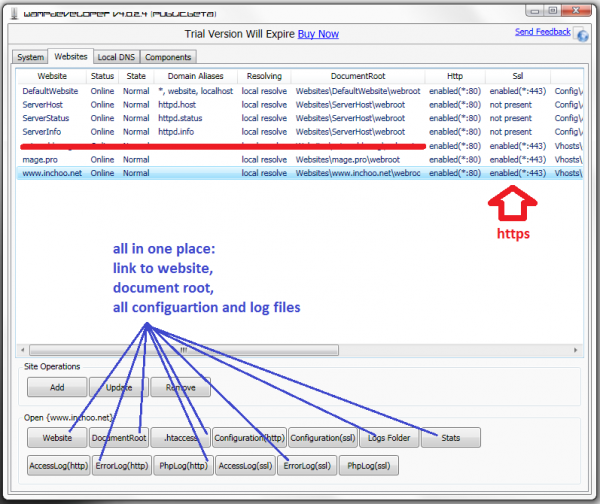Screen dimensions: 600x504
Task: Click Websites\mage.pro\webroot document root cell
Action: pyautogui.click(x=347, y=160)
